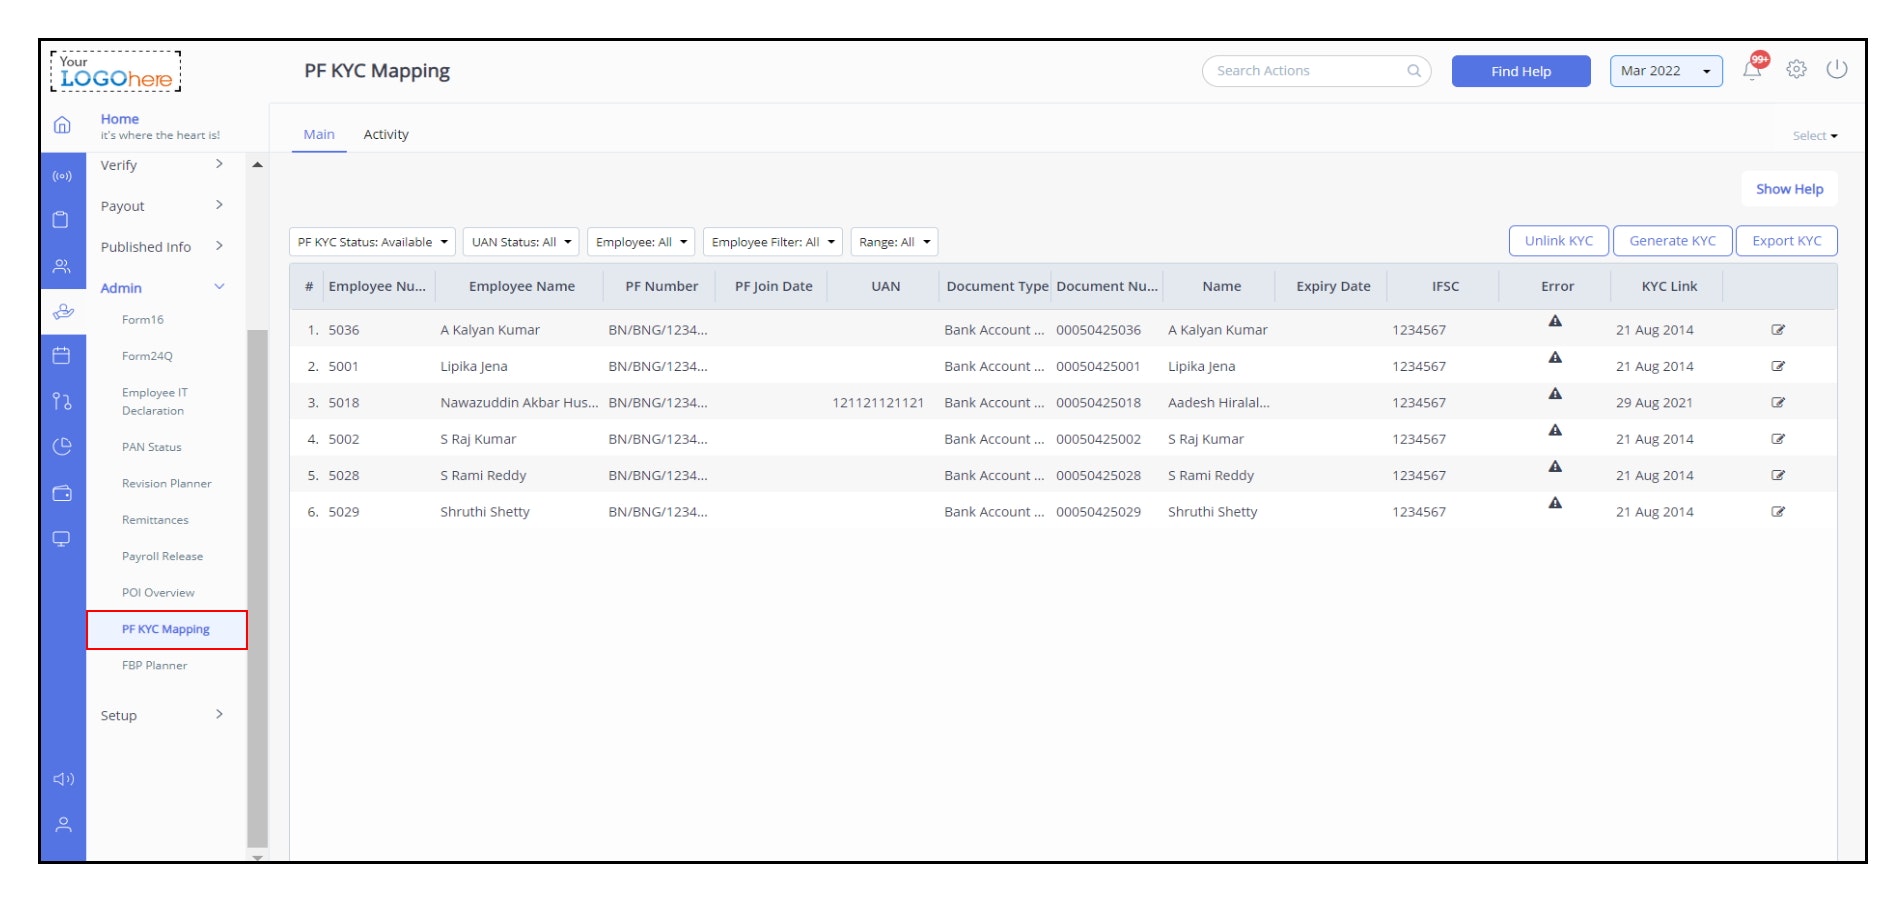Click the error warning triangle for S Raj Kumar
The width and height of the screenshot is (1896, 908).
click(1556, 428)
